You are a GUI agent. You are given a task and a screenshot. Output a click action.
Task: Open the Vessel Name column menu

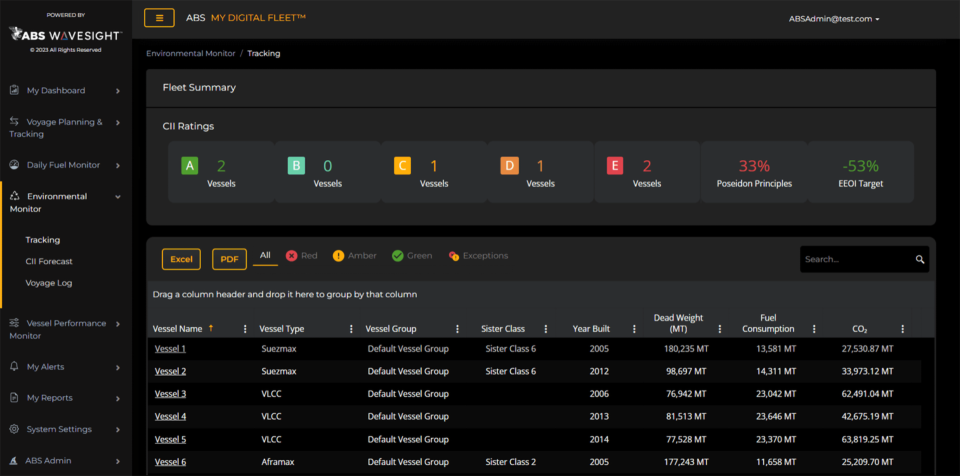tap(246, 329)
